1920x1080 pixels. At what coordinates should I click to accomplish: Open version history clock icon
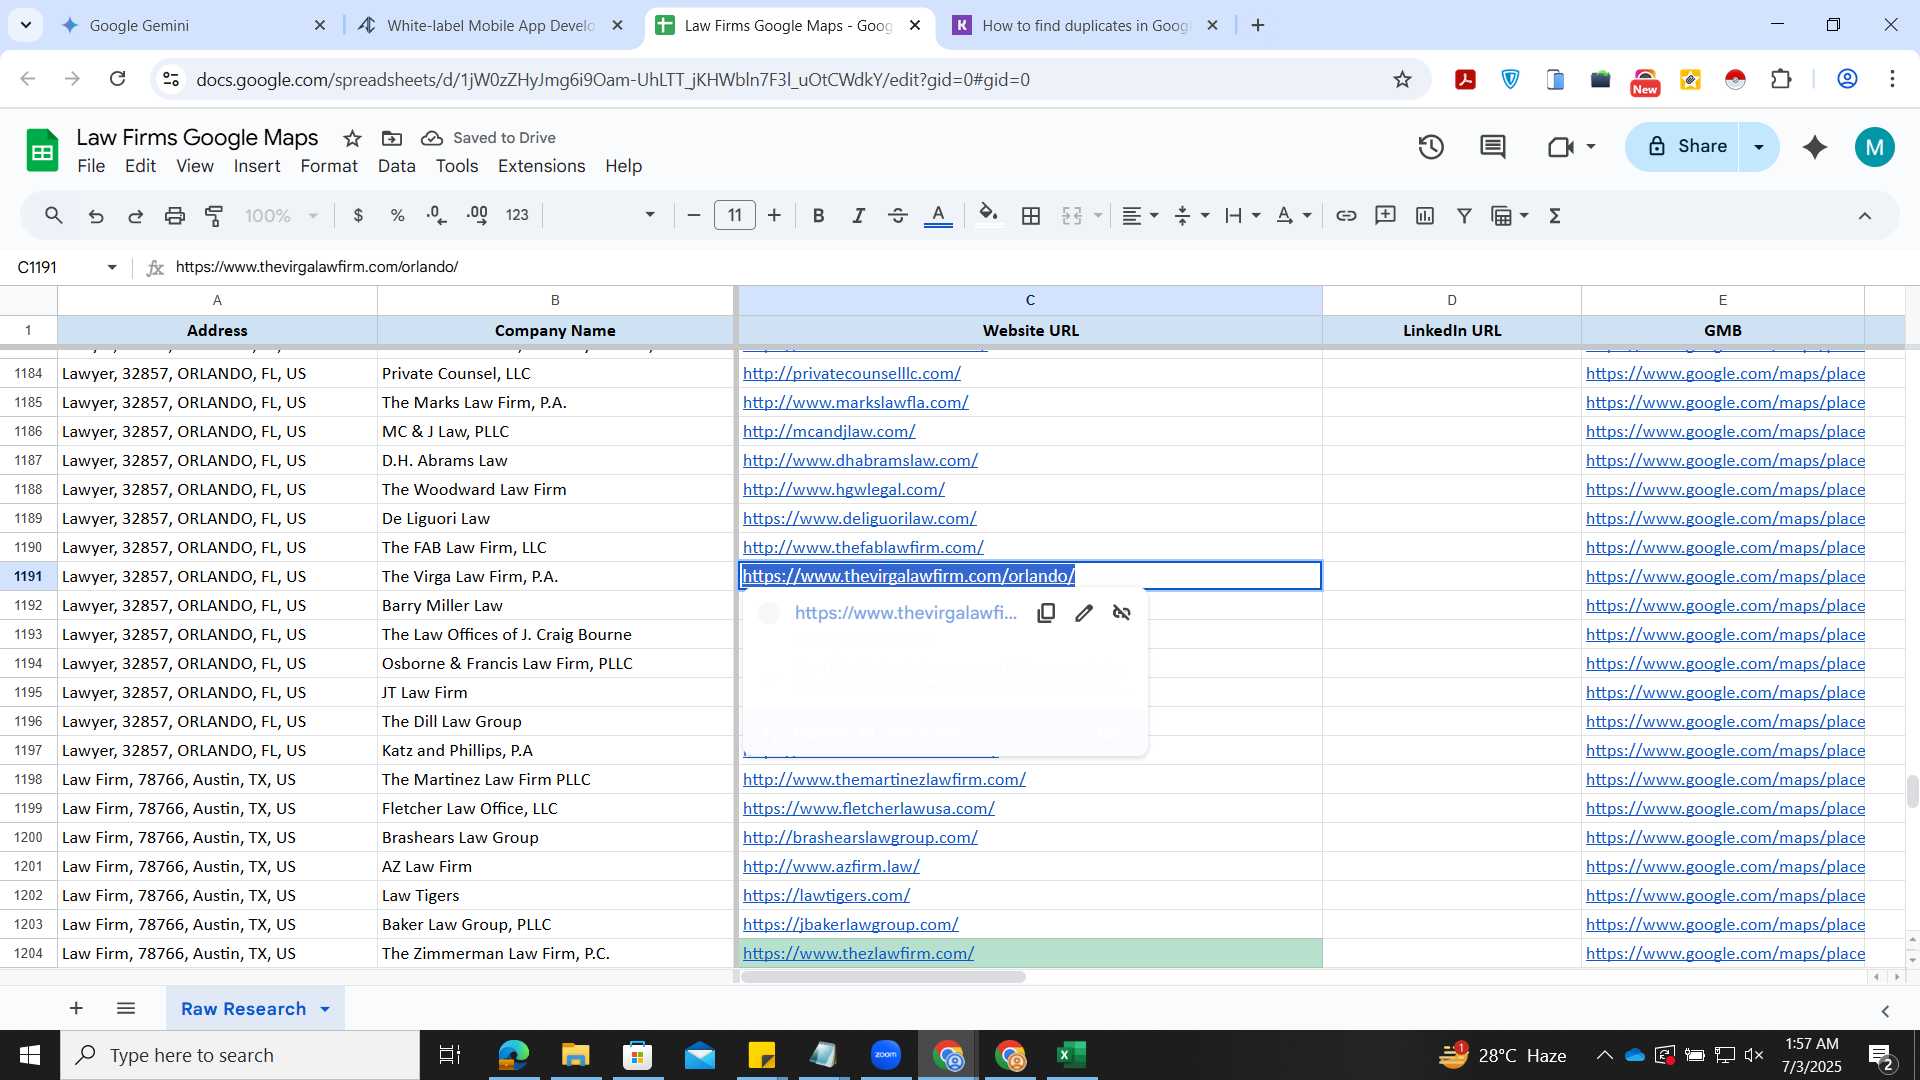click(x=1431, y=147)
